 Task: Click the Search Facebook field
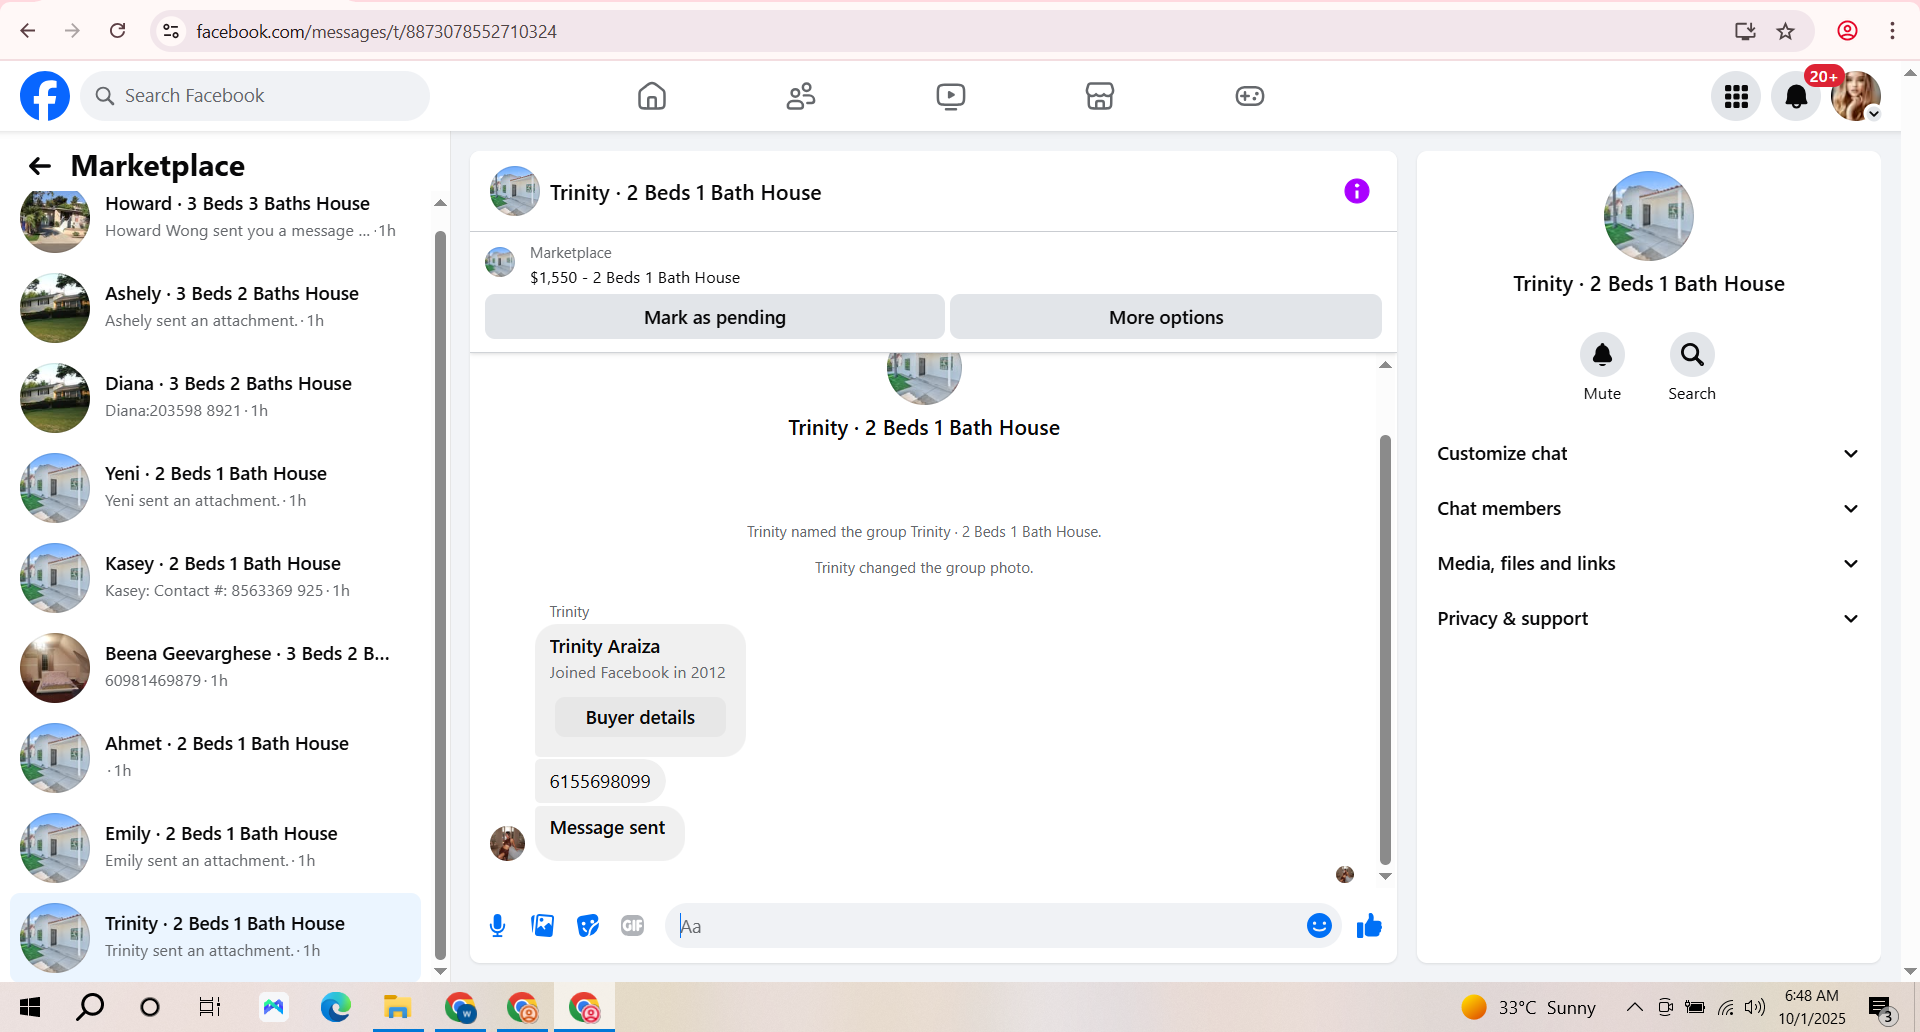click(x=255, y=96)
